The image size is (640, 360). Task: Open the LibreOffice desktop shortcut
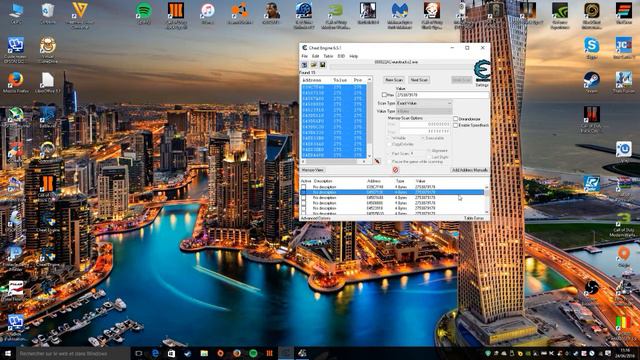tap(48, 83)
